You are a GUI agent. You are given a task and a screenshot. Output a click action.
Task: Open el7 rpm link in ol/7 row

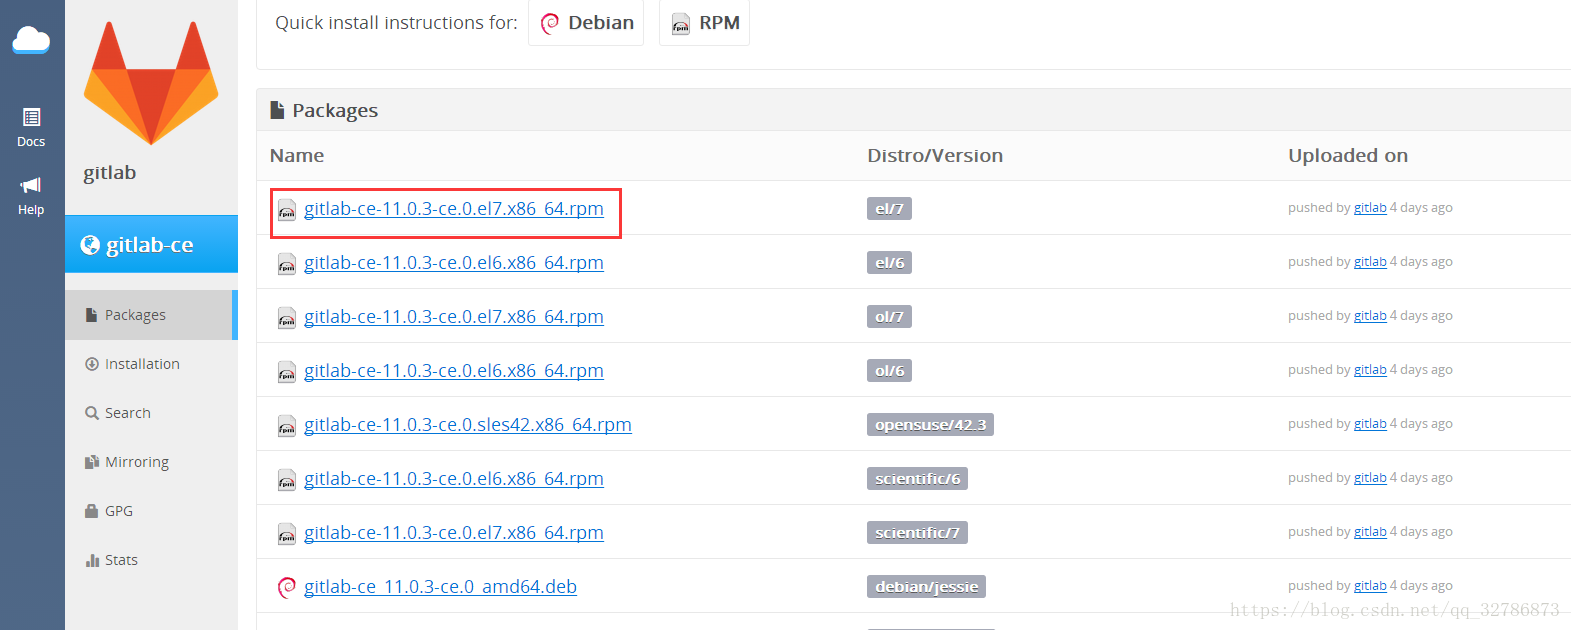coord(454,316)
